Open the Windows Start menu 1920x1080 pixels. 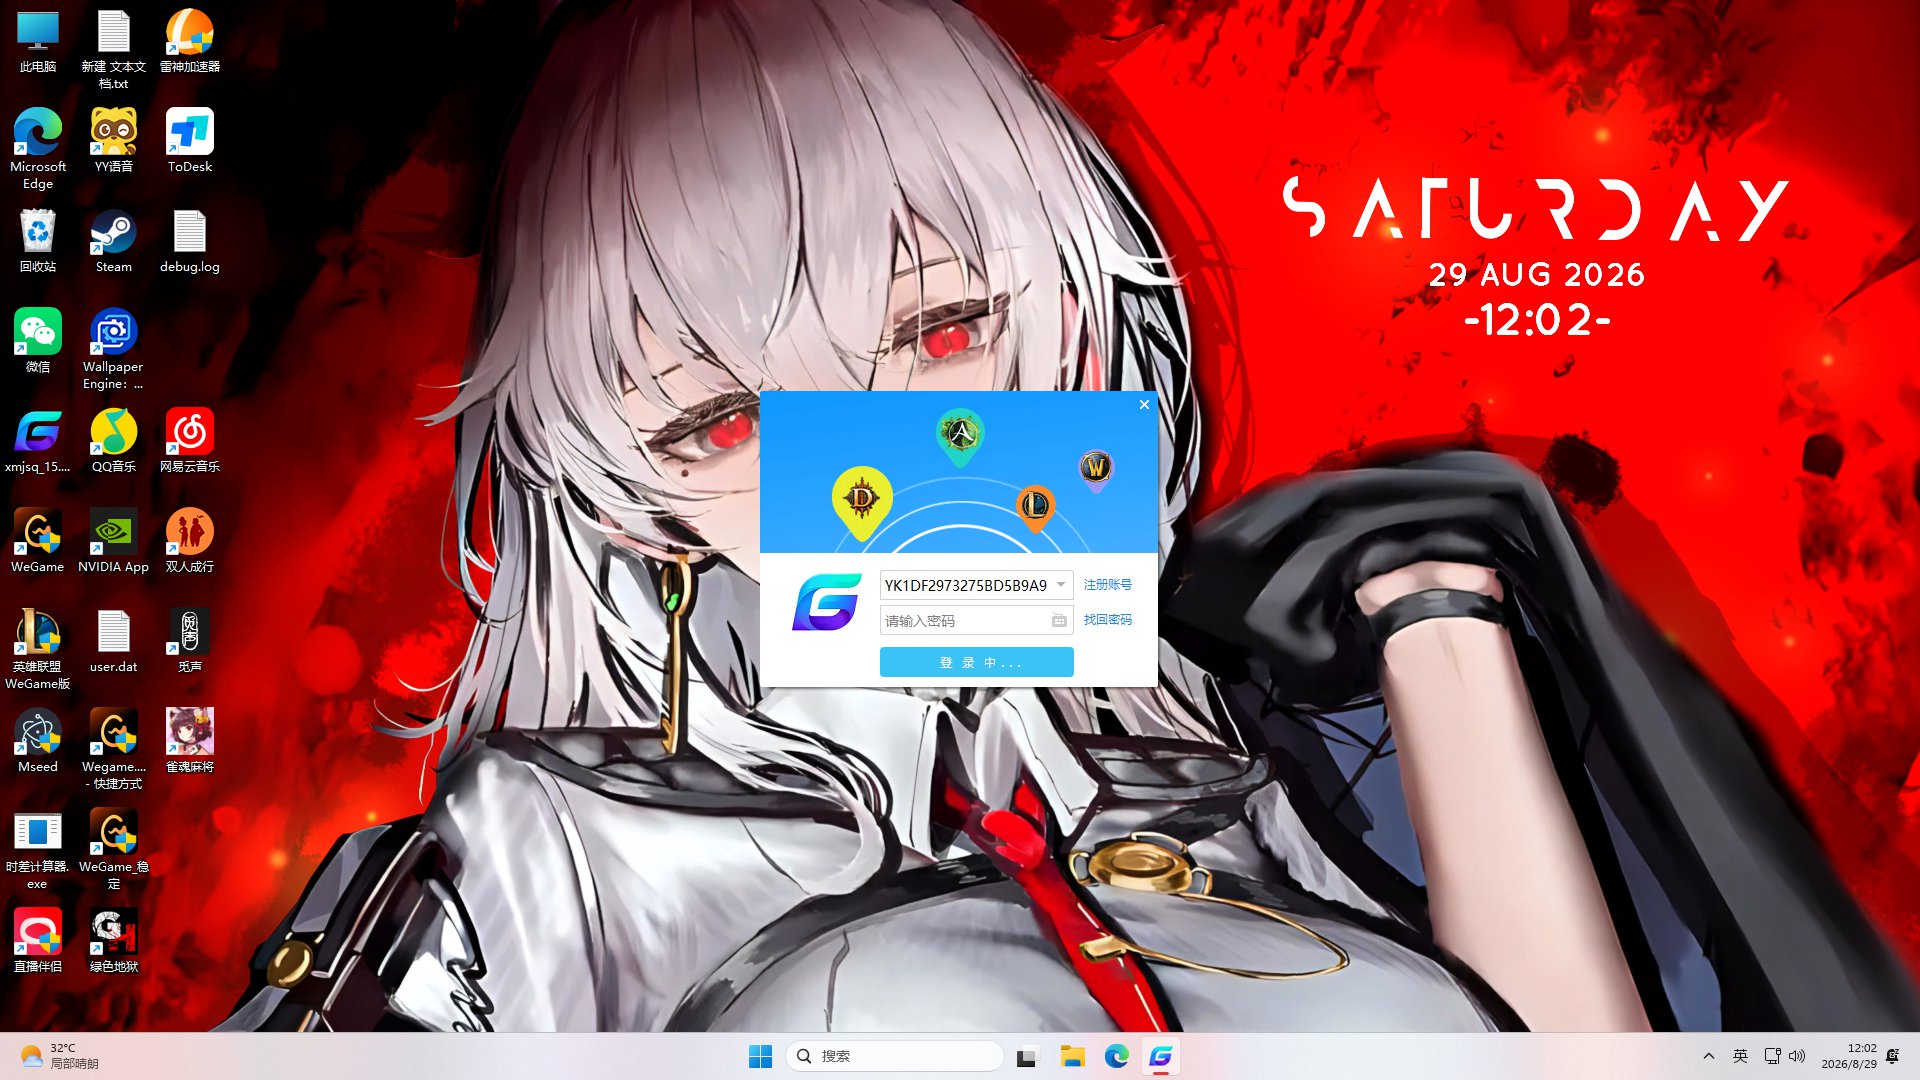click(760, 1056)
